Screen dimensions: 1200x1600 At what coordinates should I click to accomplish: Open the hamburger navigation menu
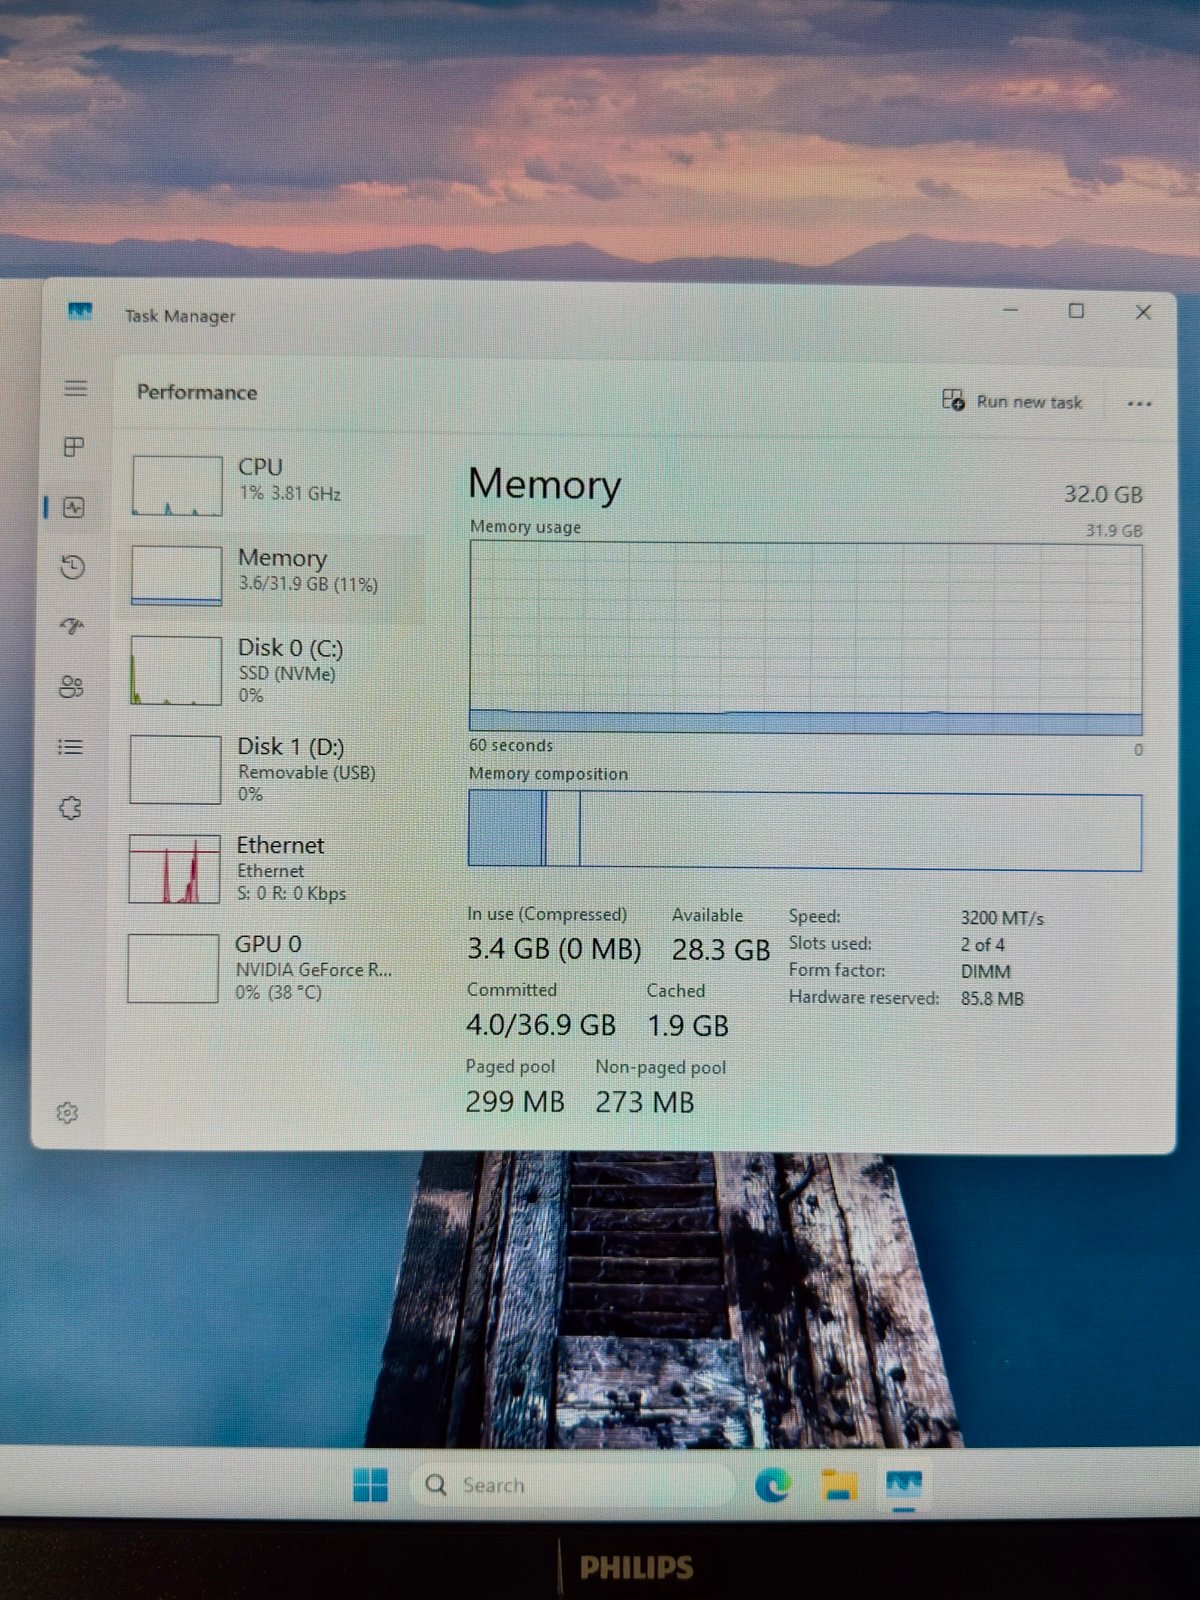pos(76,388)
